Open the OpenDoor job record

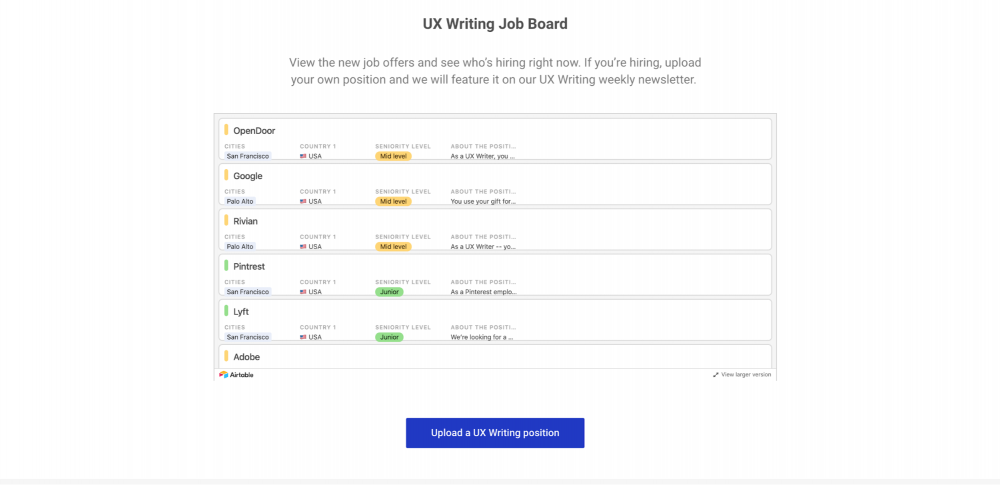point(495,138)
